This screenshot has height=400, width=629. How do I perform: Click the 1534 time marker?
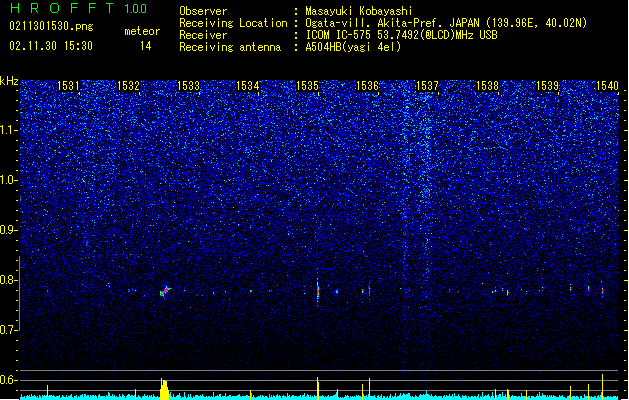click(x=248, y=86)
